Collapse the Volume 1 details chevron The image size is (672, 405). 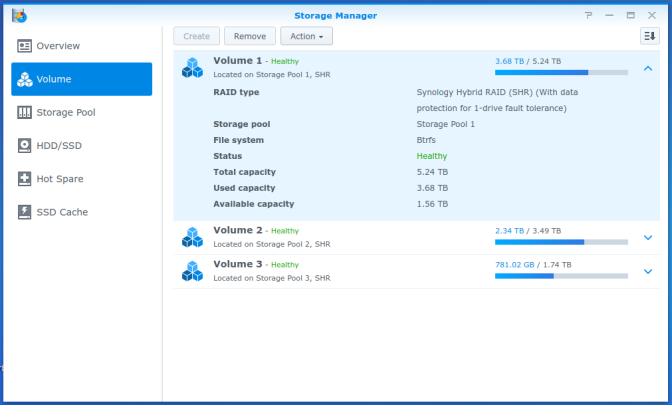[648, 68]
